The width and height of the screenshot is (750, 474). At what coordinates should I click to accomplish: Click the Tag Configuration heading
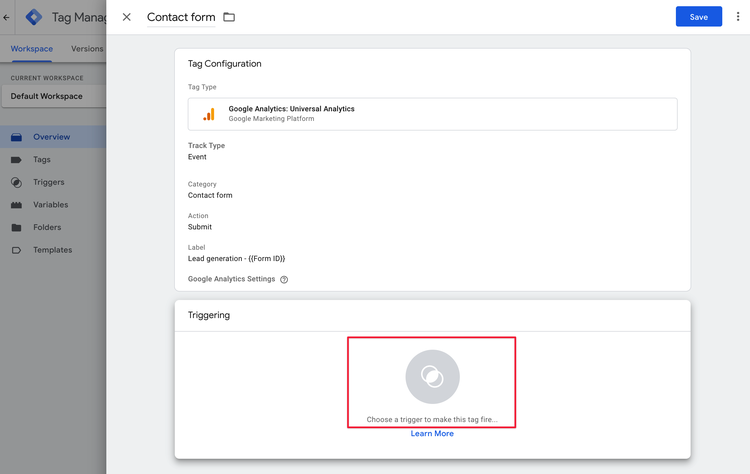click(224, 64)
